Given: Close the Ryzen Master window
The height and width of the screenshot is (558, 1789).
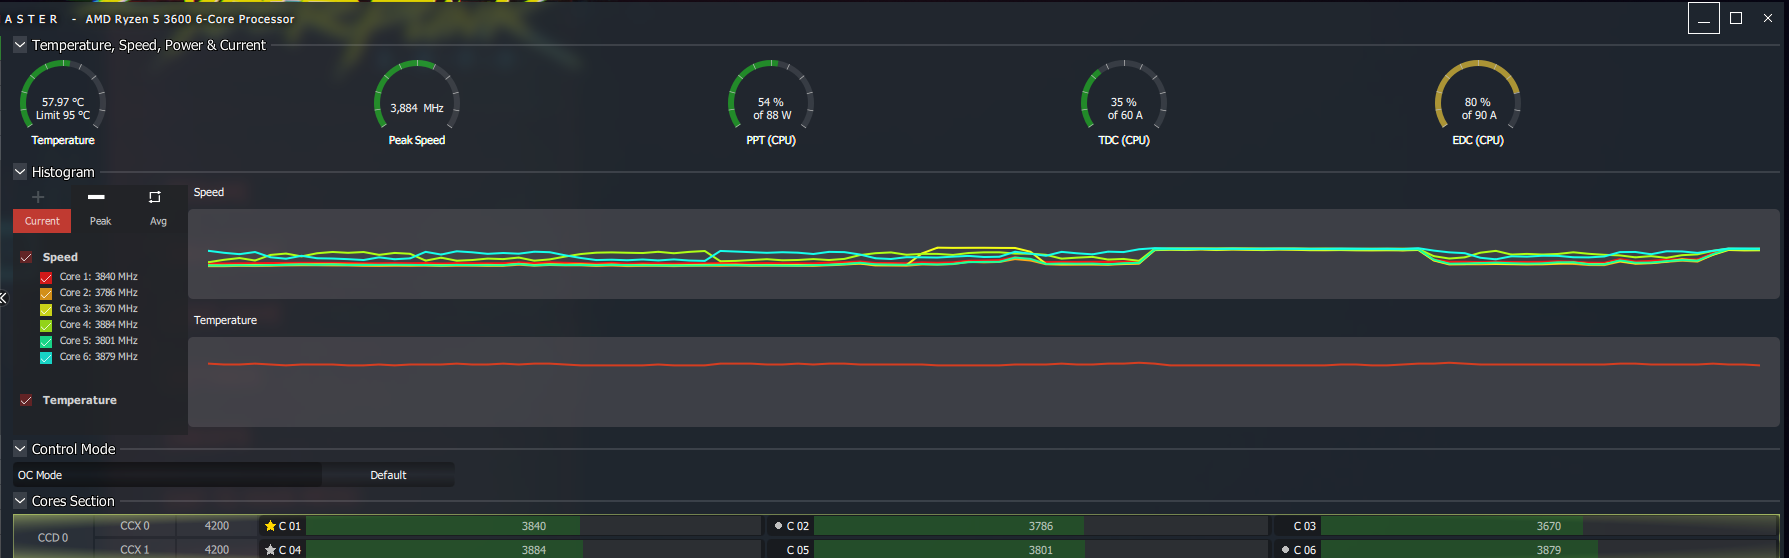Looking at the screenshot, I should [x=1768, y=18].
